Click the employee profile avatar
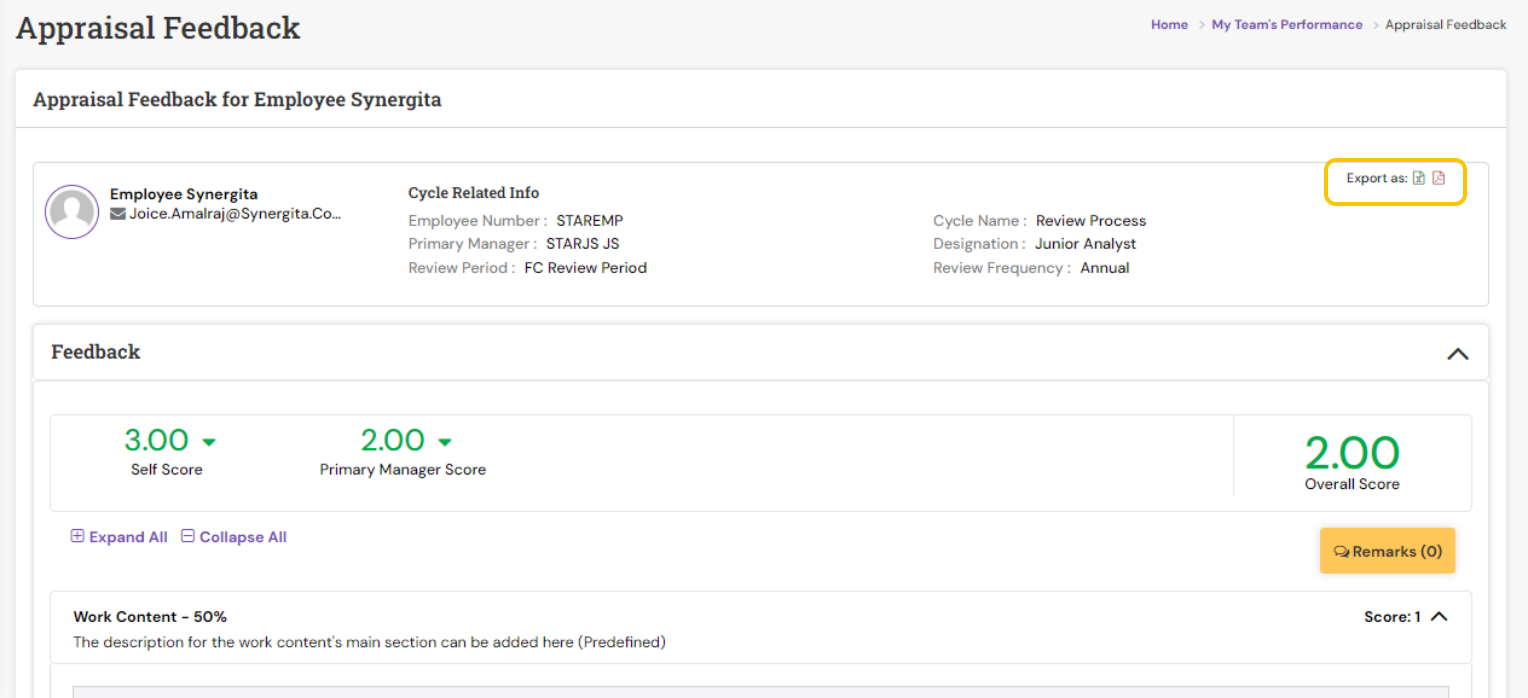The width and height of the screenshot is (1528, 698). (72, 211)
